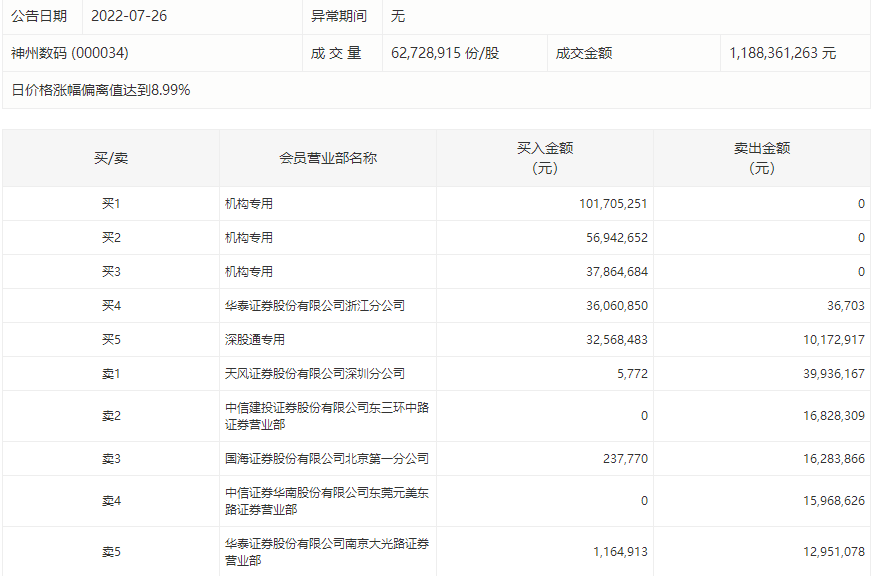Click the 公告日期 value 2022-07-26
This screenshot has width=872, height=576.
[129, 17]
